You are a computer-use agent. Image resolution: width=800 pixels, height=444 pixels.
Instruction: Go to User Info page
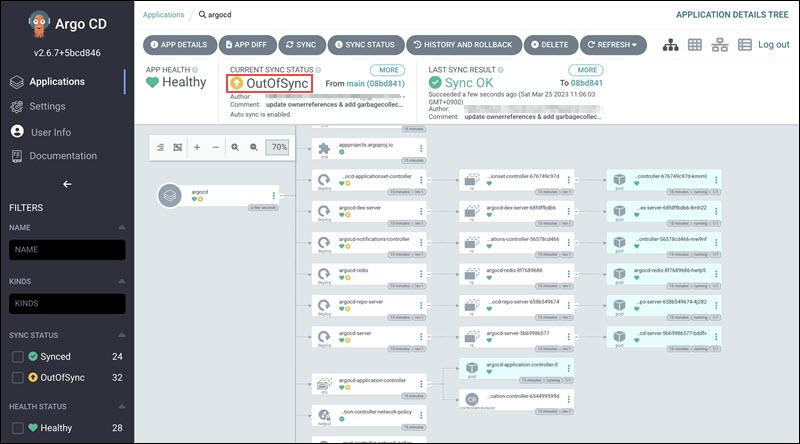[x=41, y=132]
